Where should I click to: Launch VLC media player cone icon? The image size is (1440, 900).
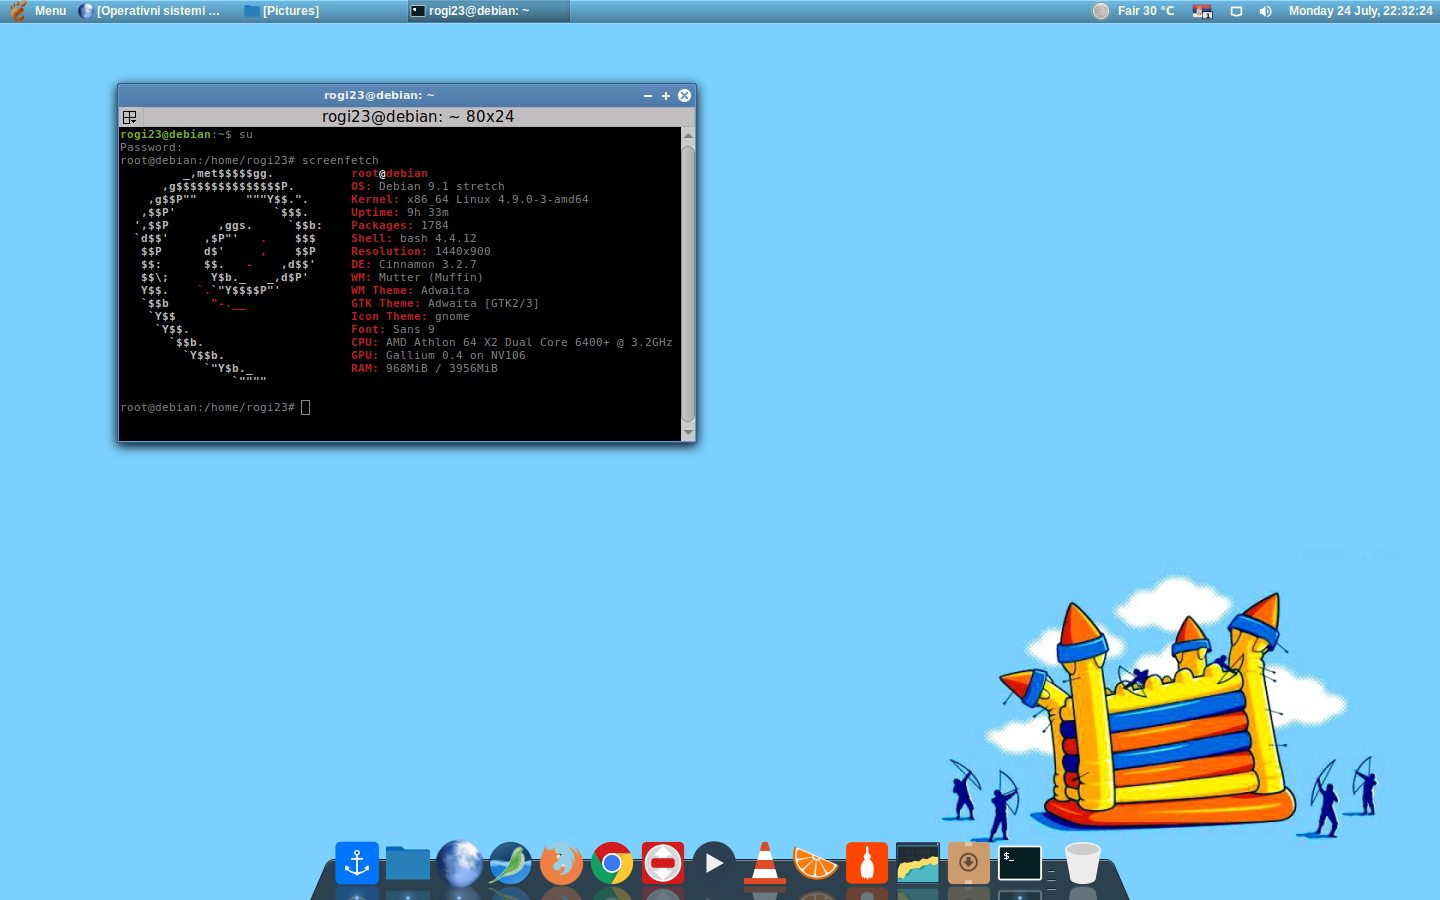click(765, 863)
